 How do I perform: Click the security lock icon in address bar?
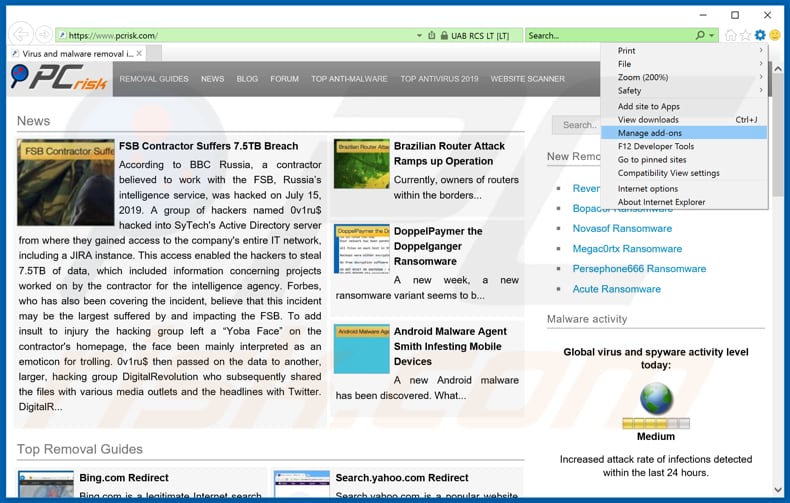click(443, 36)
